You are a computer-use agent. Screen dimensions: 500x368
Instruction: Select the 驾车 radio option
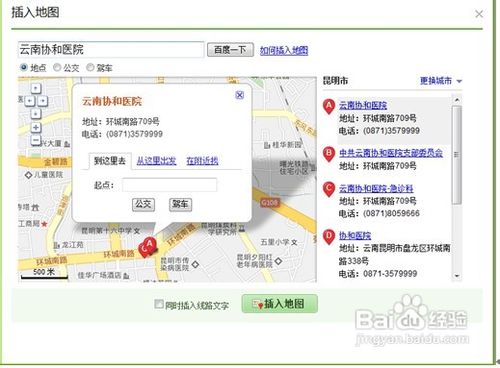tap(90, 68)
